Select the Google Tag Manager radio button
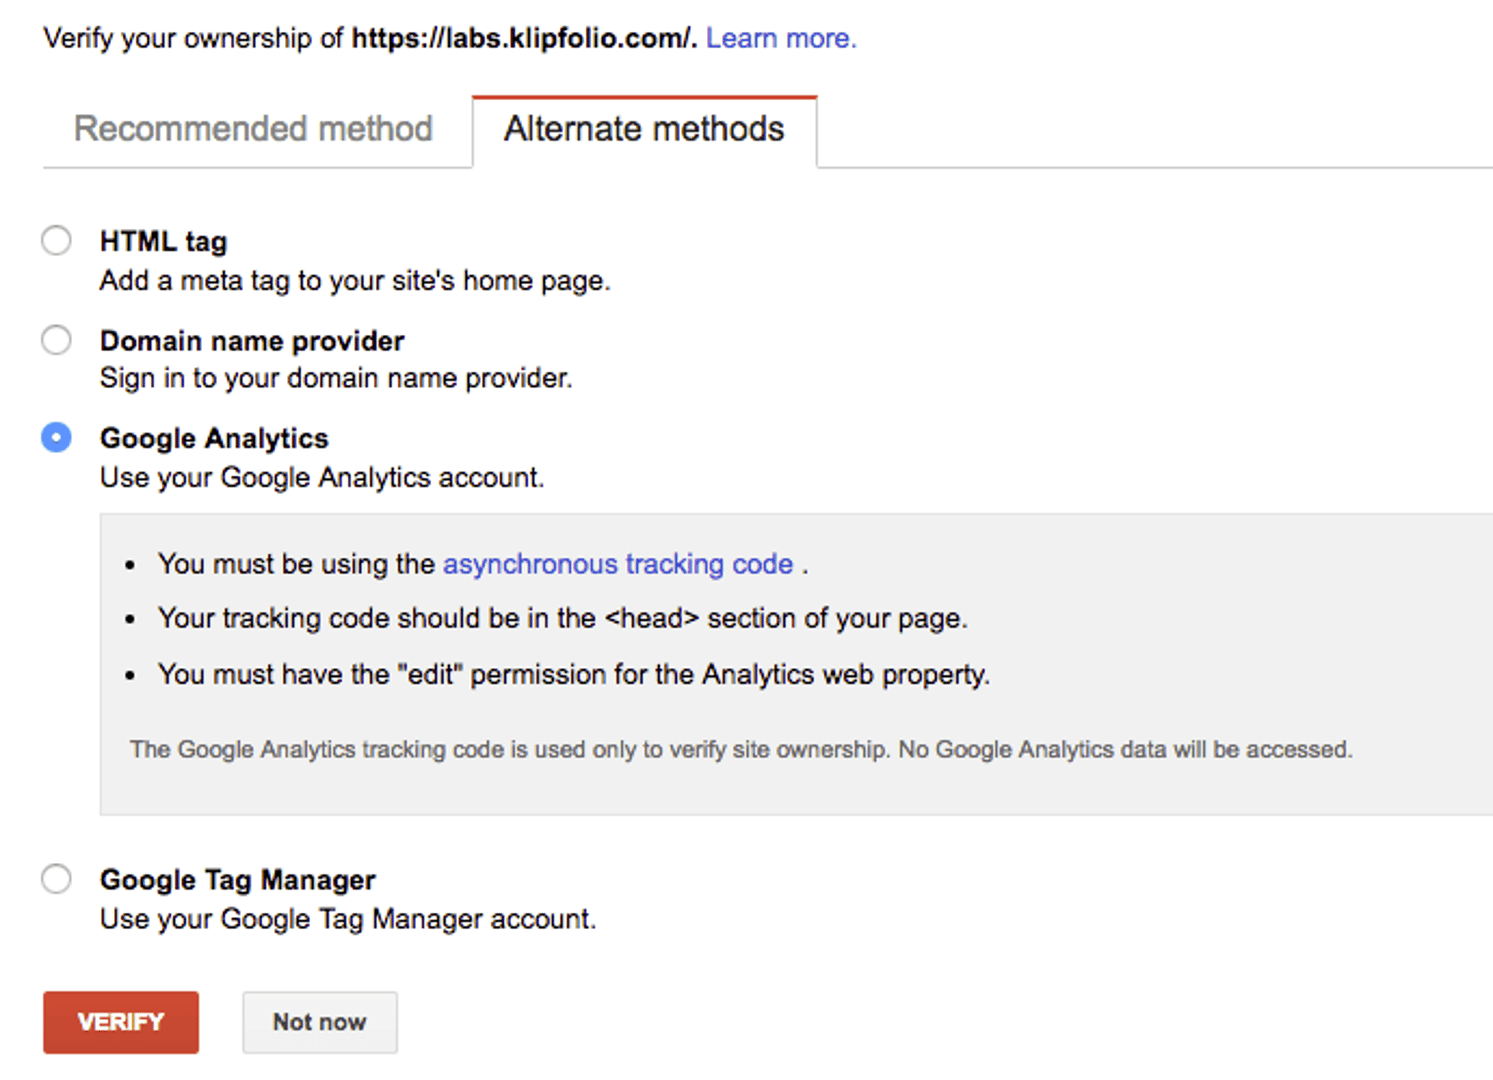This screenshot has width=1493, height=1080. pyautogui.click(x=56, y=879)
